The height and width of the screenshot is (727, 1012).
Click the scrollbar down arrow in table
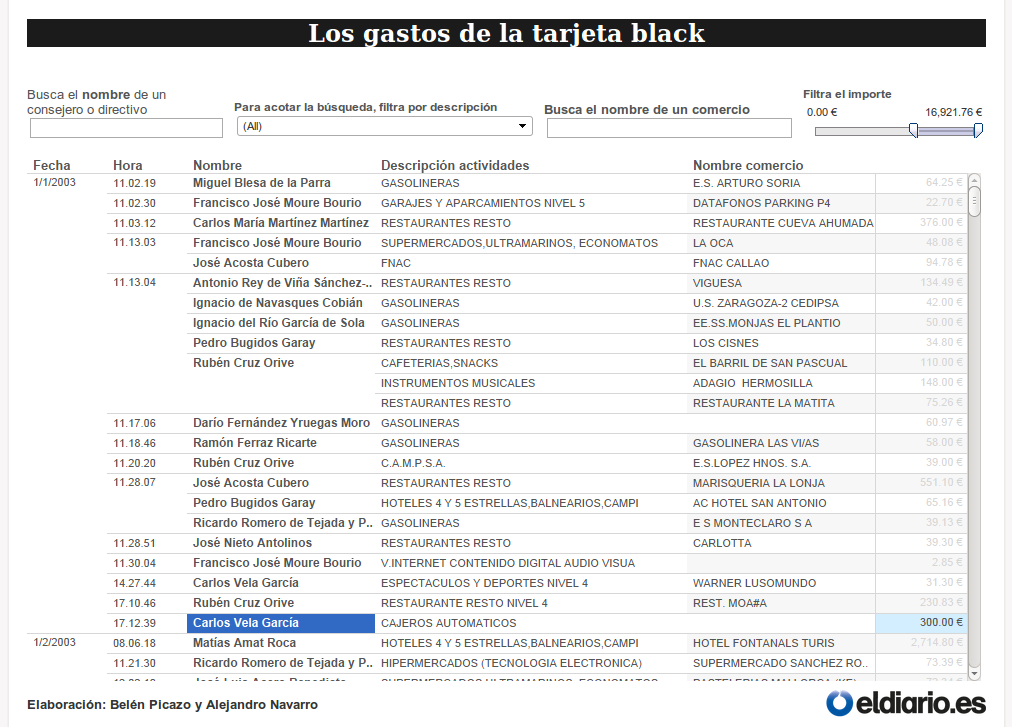pyautogui.click(x=974, y=673)
